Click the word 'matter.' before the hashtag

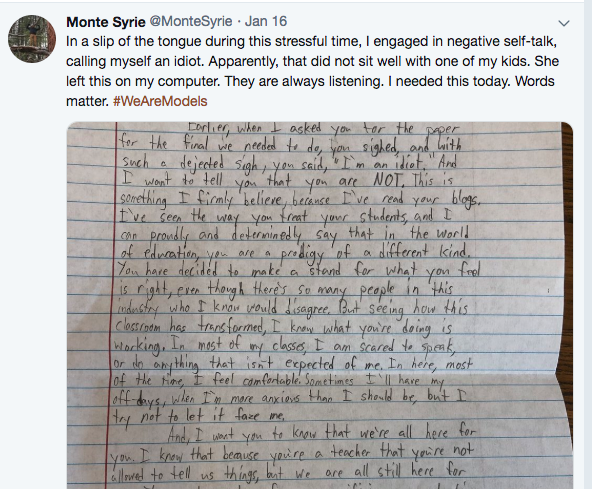pyautogui.click(x=88, y=101)
